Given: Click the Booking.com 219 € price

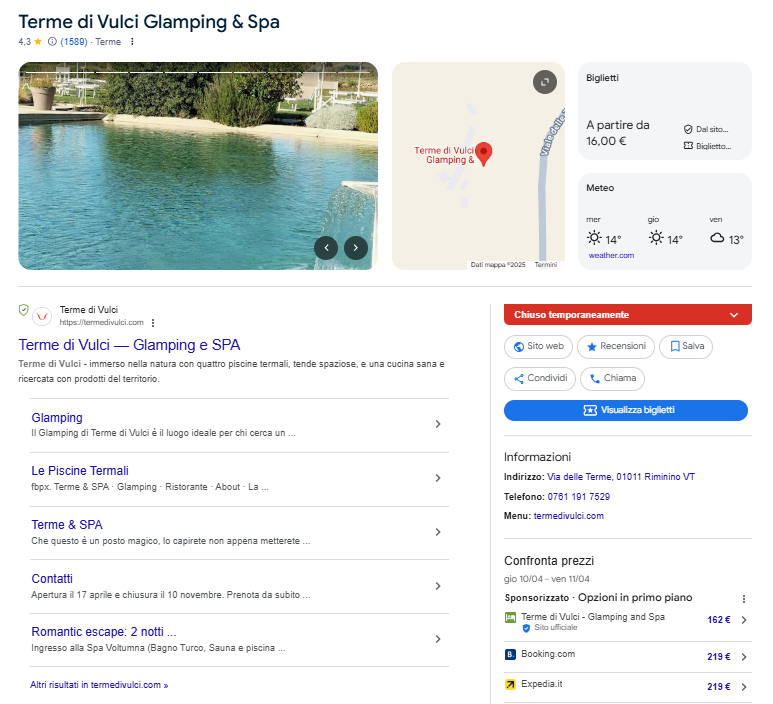Looking at the screenshot, I should [718, 657].
